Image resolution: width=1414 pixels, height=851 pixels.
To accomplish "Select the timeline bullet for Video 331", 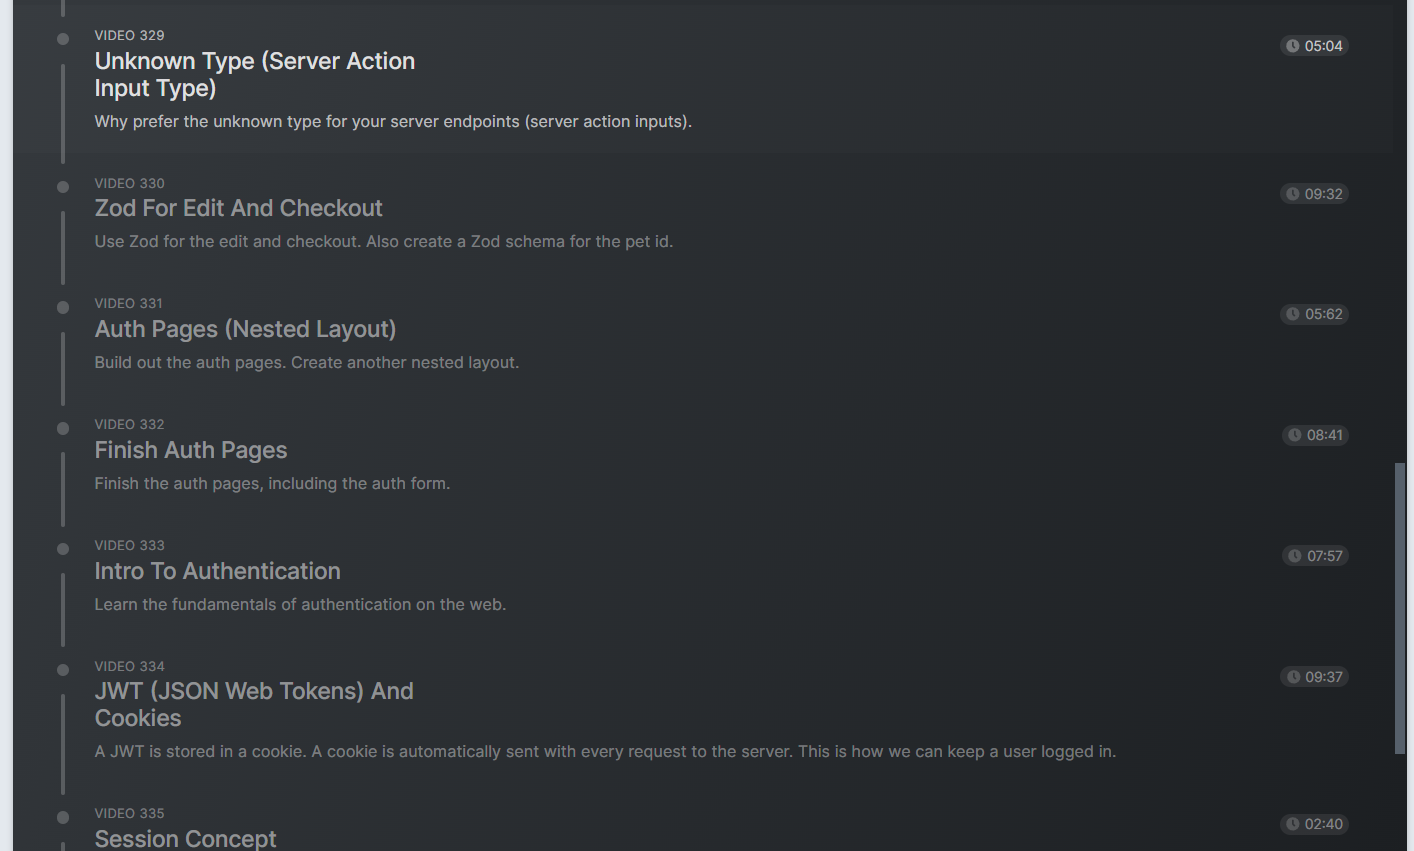I will [63, 307].
